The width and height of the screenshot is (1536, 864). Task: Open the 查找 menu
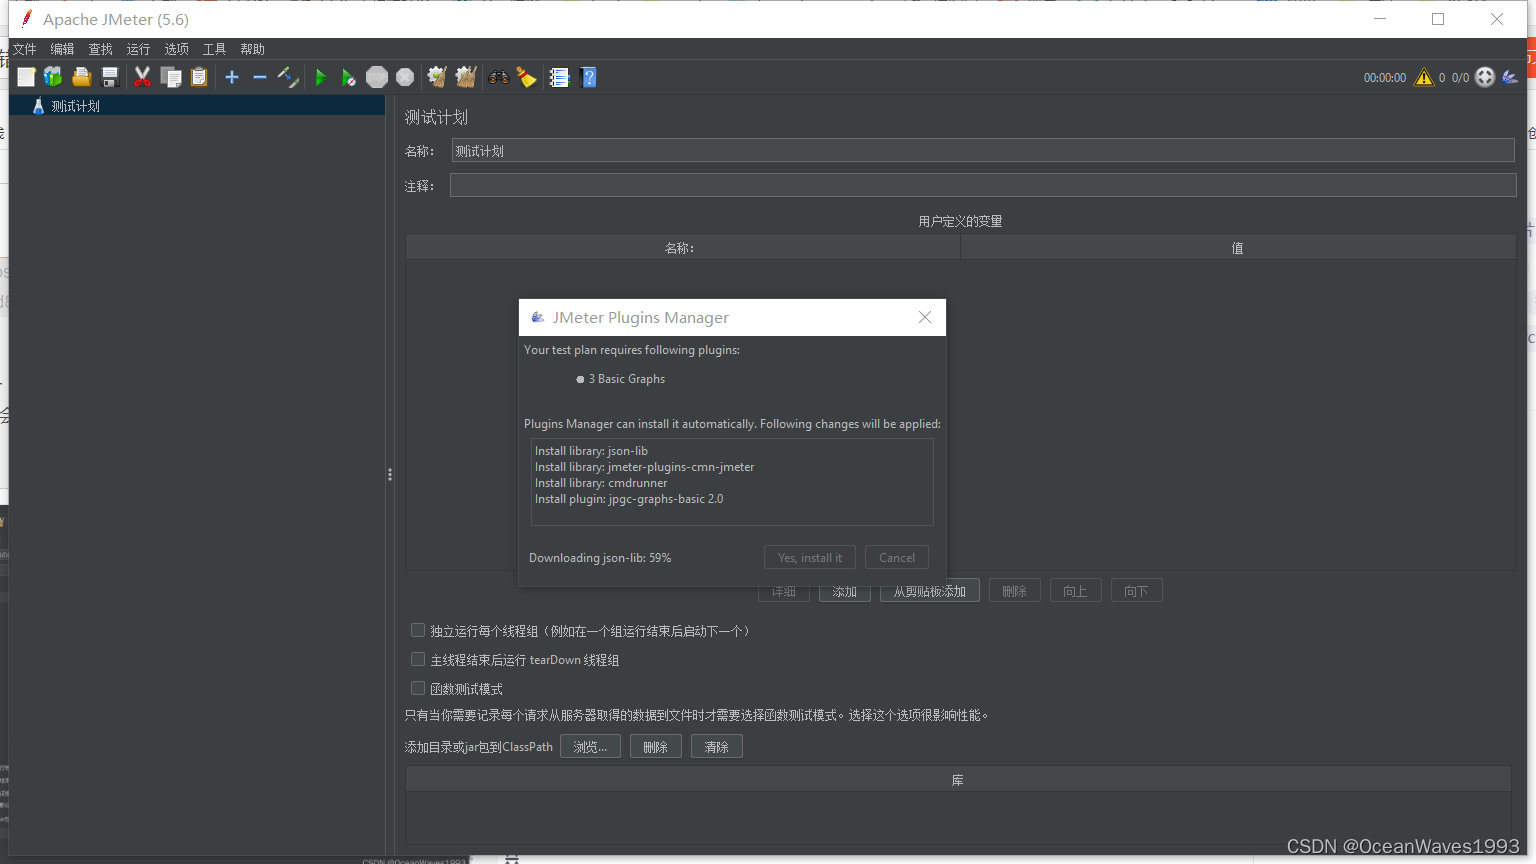[100, 49]
